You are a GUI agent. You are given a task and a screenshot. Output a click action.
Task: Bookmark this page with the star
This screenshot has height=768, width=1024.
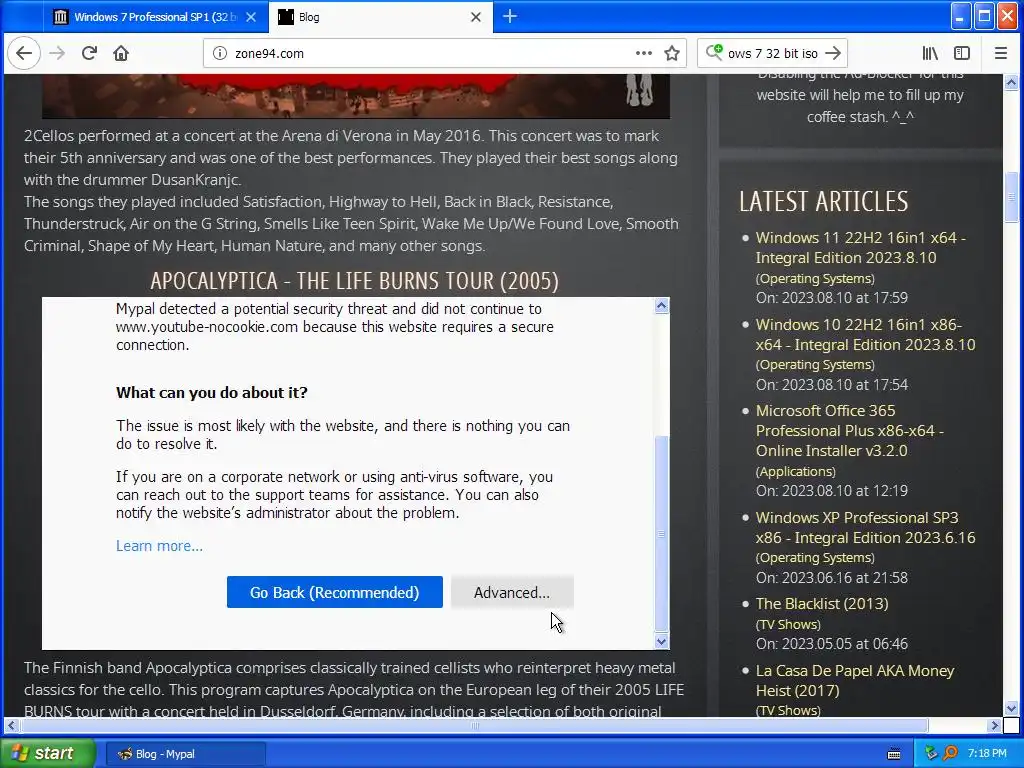(x=672, y=53)
